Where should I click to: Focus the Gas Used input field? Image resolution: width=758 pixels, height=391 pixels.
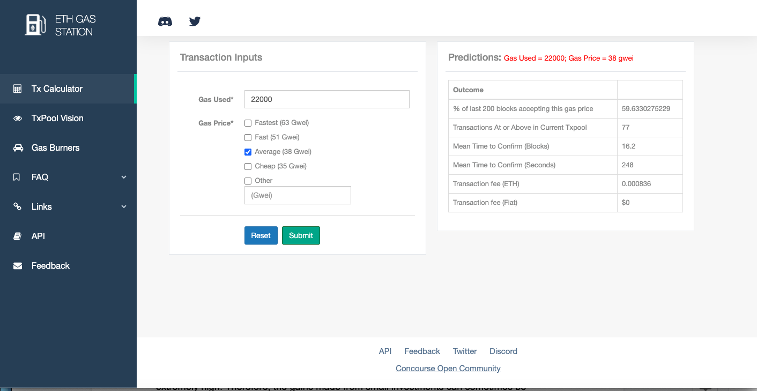(327, 100)
